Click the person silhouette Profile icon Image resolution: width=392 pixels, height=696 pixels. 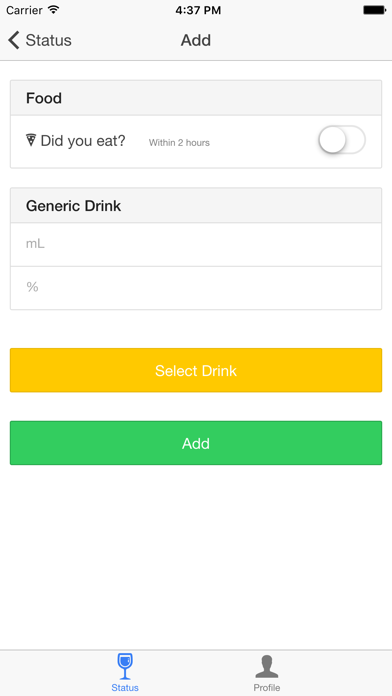pos(267,666)
